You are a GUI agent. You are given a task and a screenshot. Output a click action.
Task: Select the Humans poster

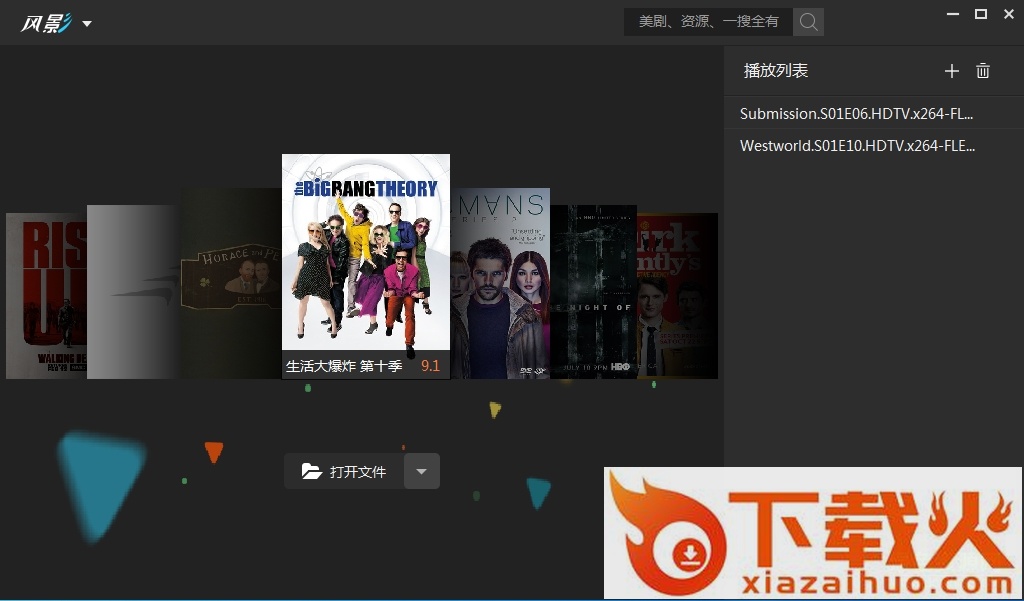500,284
